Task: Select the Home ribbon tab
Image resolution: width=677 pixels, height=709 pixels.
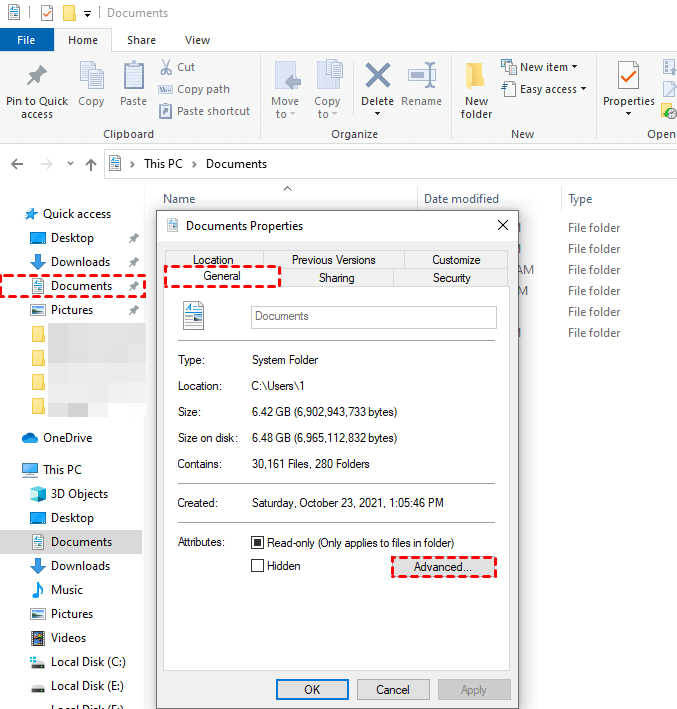Action: click(x=83, y=40)
